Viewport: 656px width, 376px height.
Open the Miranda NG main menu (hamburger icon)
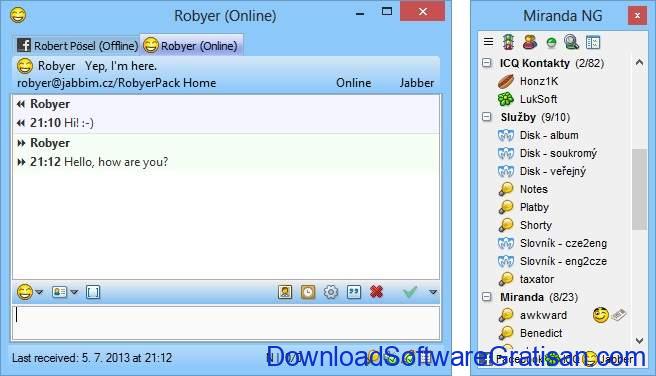(x=488, y=42)
